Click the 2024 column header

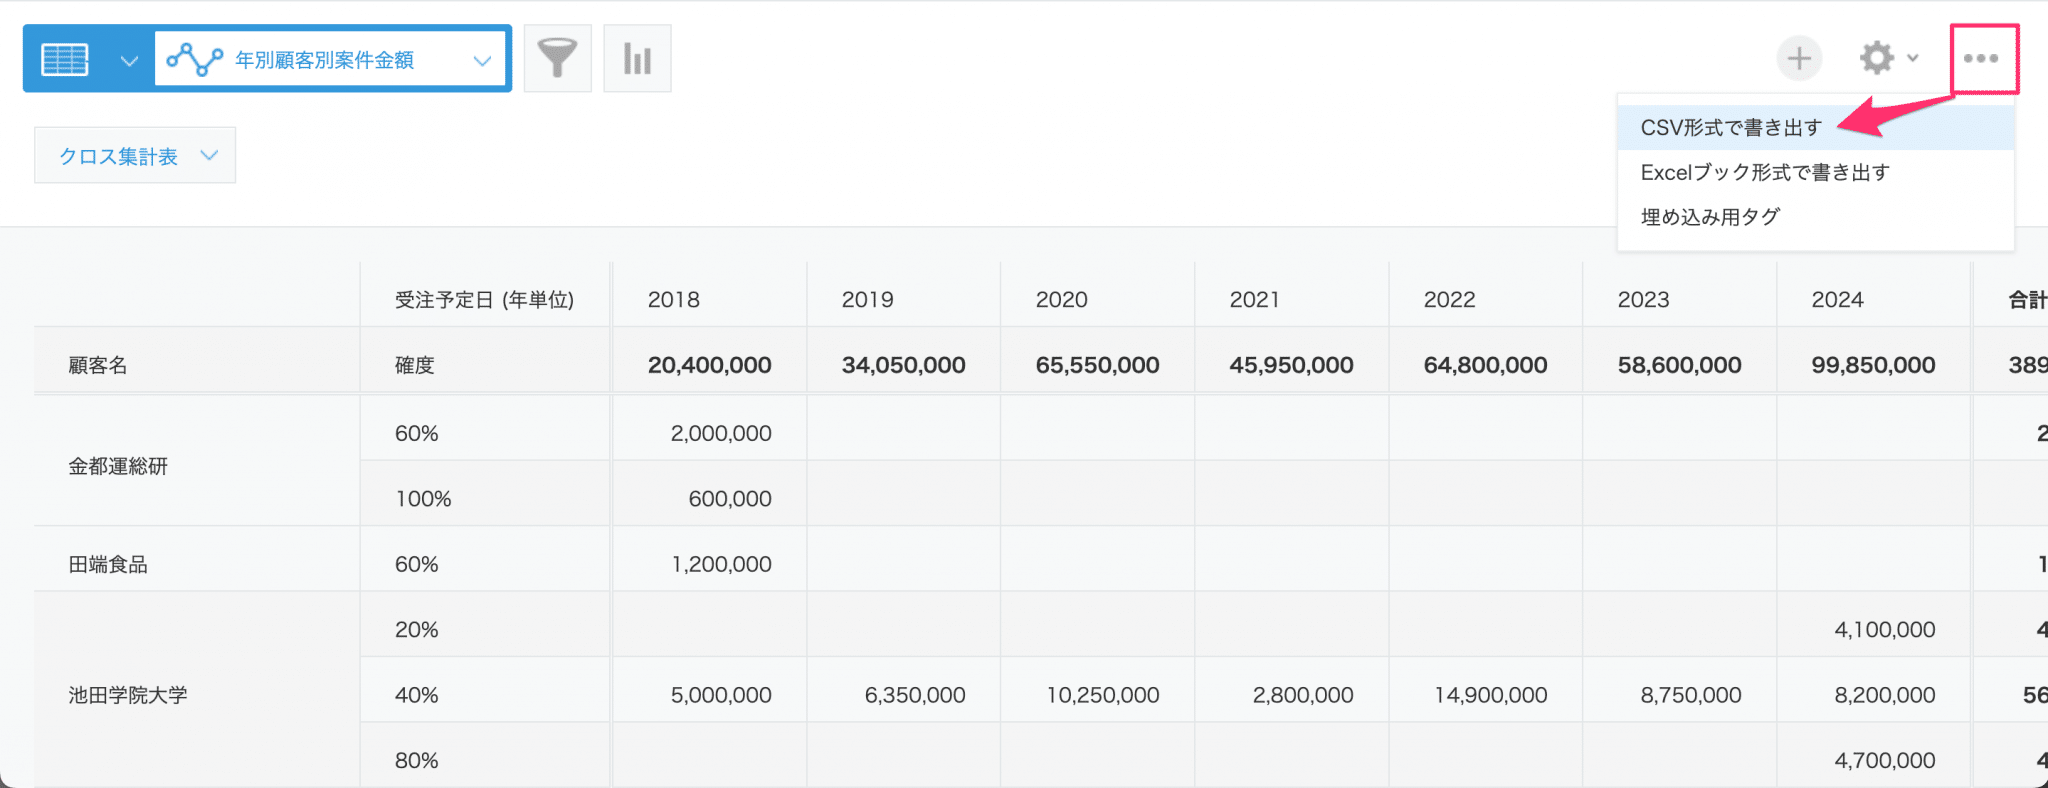[1838, 299]
